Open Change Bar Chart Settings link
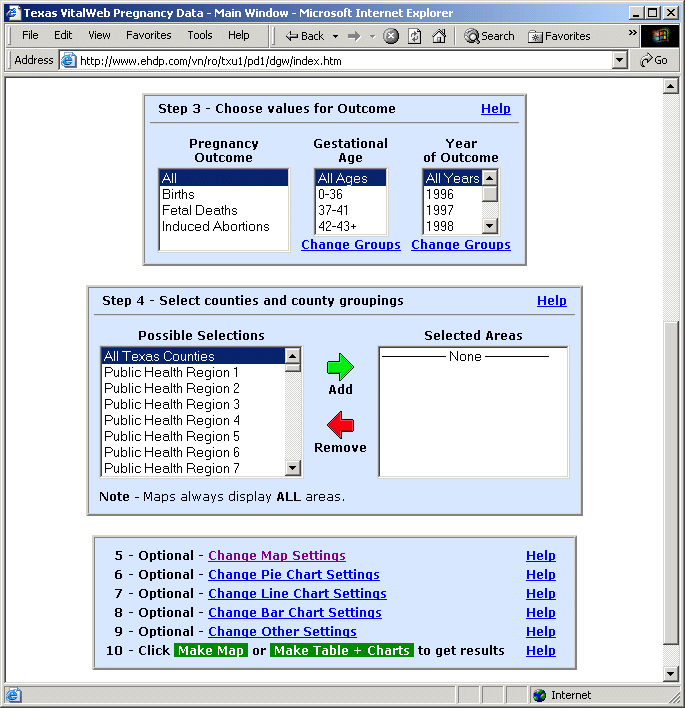Screen dimensions: 685x708 coord(294,612)
